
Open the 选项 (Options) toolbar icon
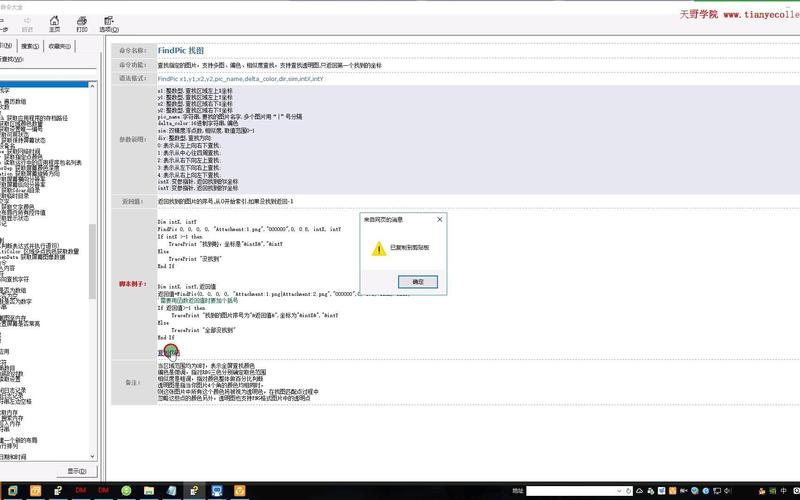point(107,23)
